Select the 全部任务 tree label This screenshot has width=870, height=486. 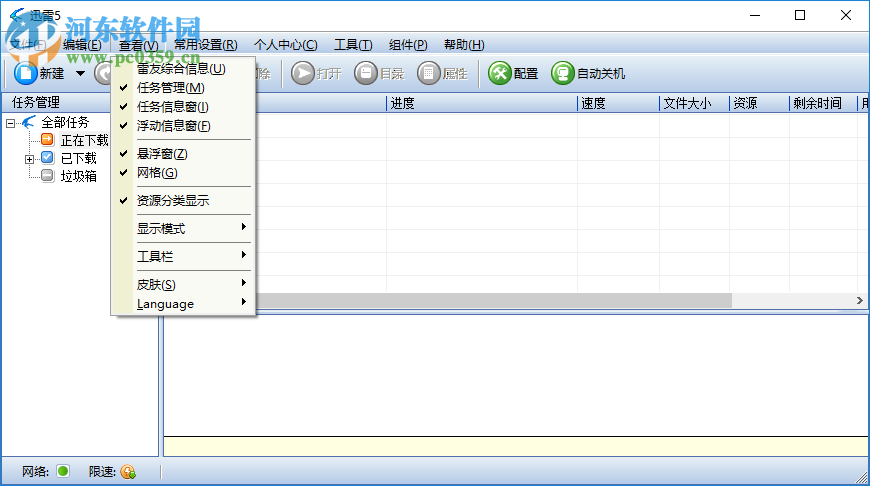click(65, 122)
